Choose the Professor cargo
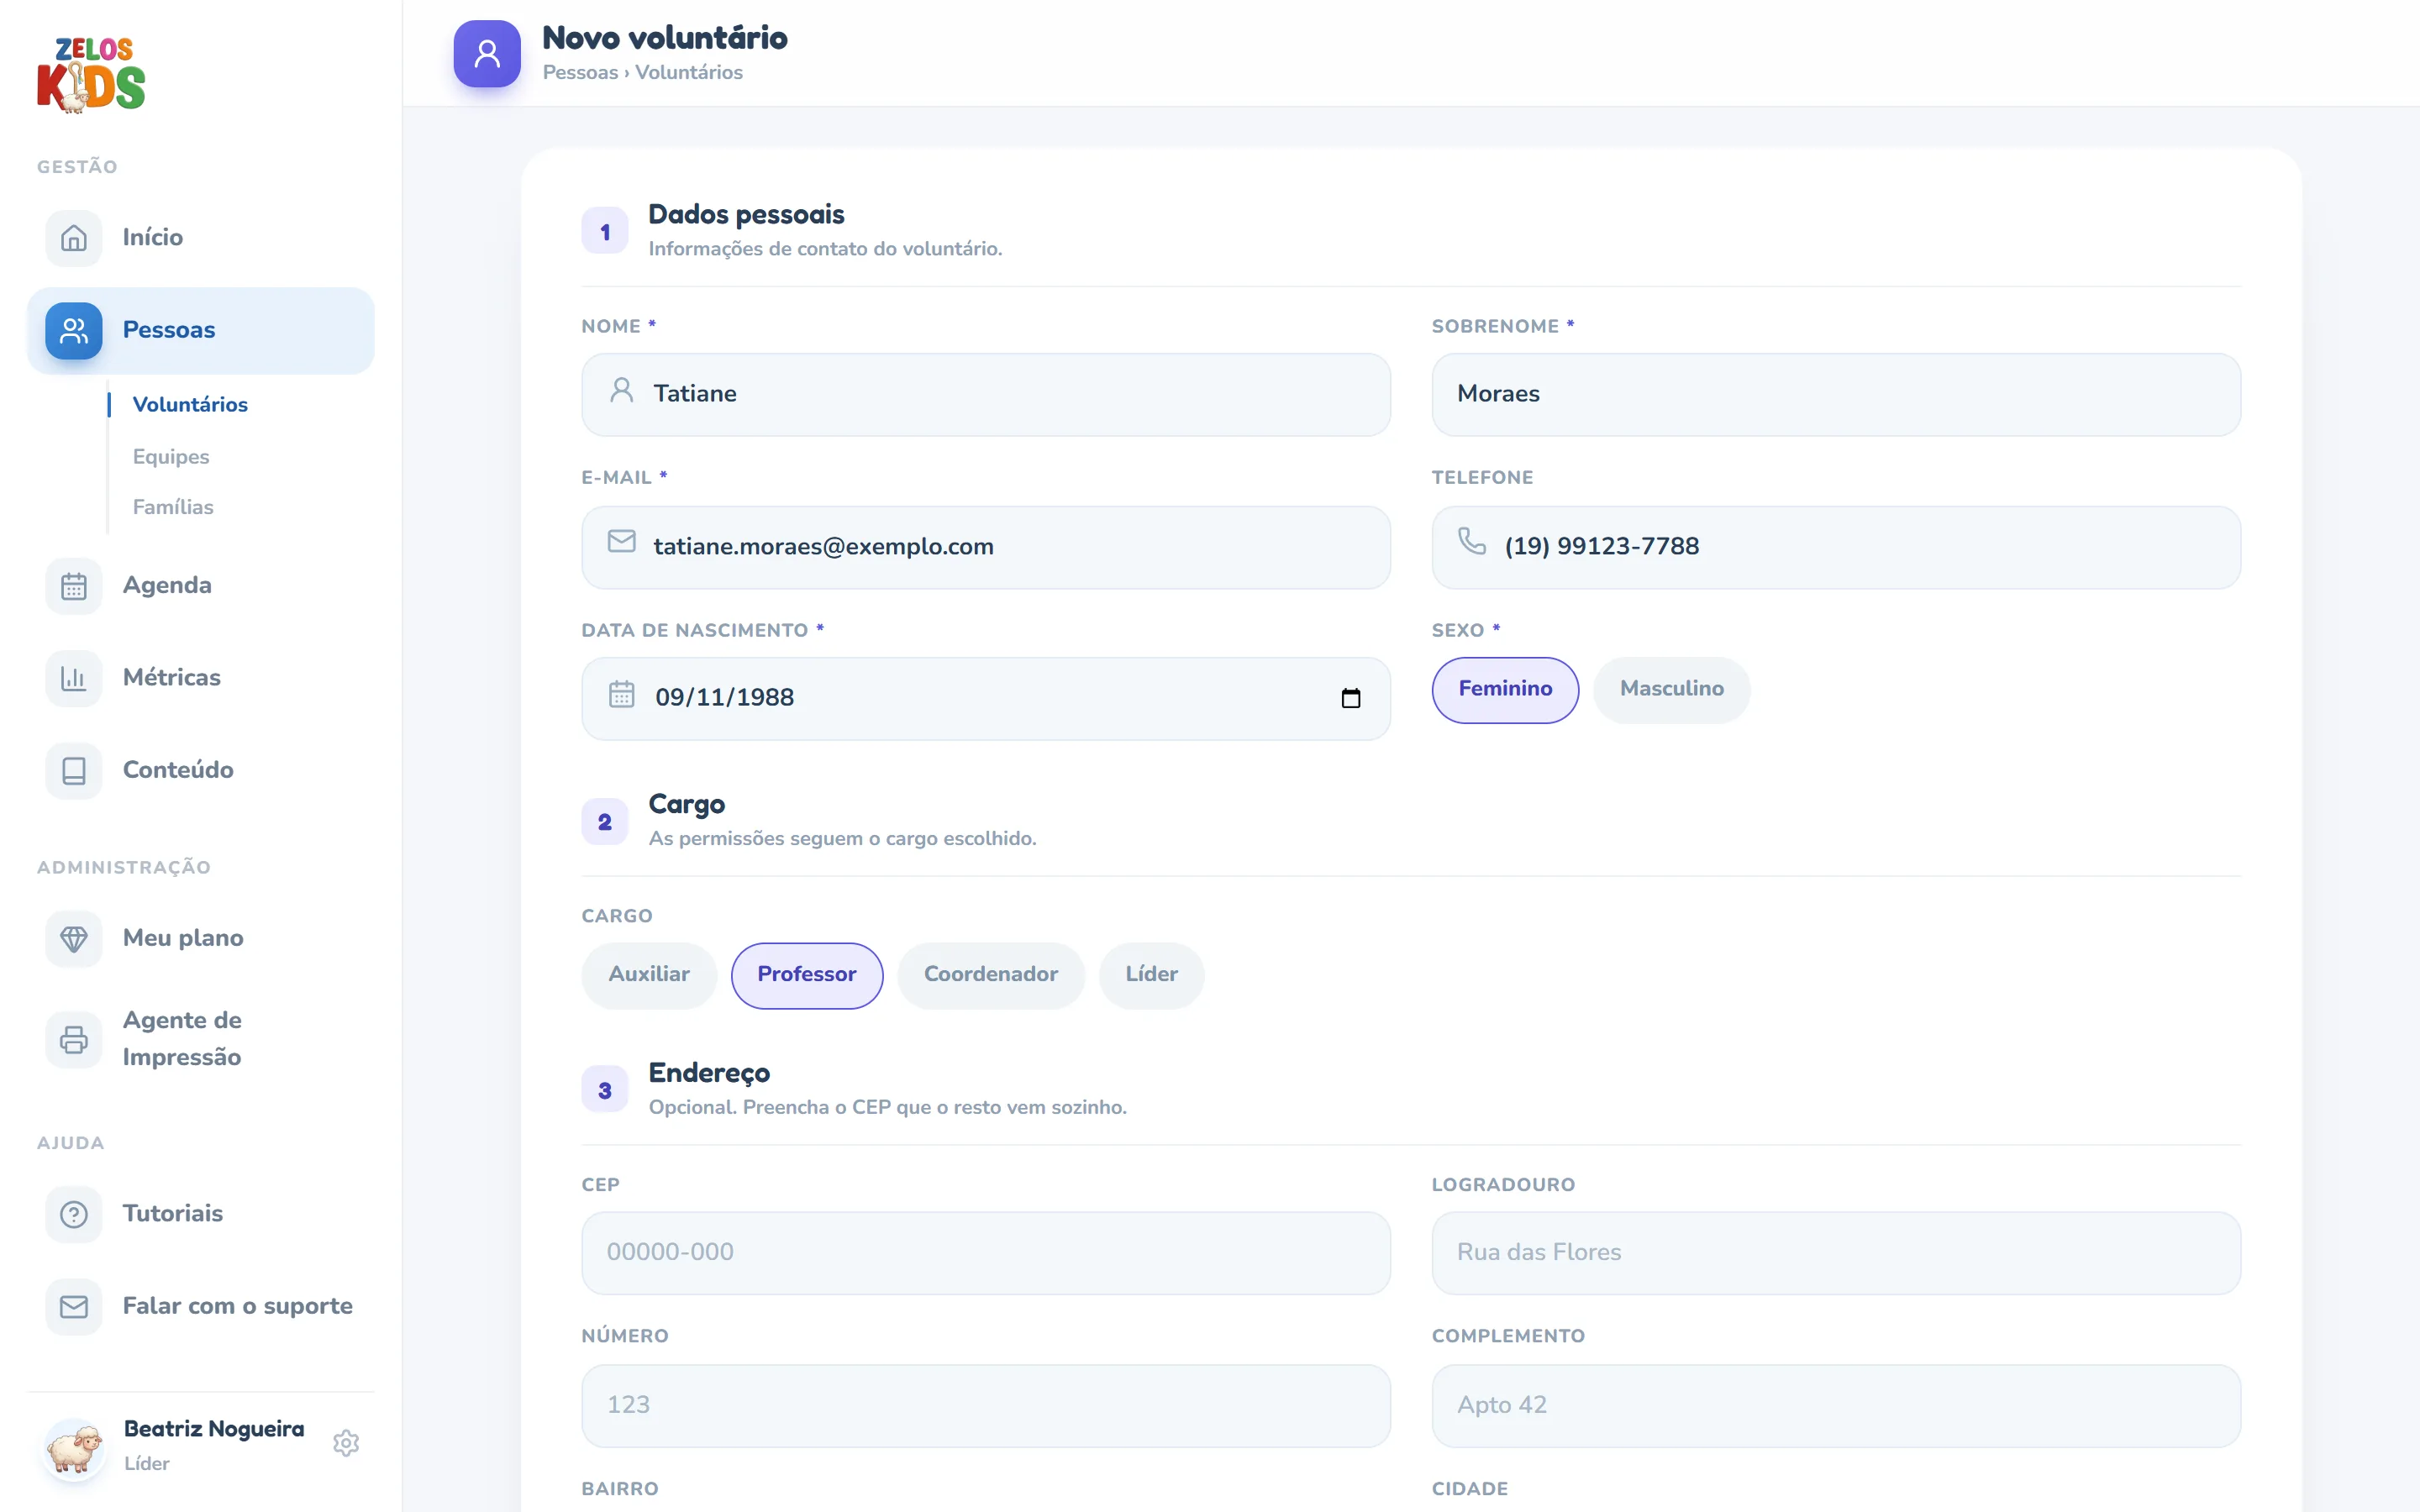2420x1512 pixels. click(x=807, y=975)
